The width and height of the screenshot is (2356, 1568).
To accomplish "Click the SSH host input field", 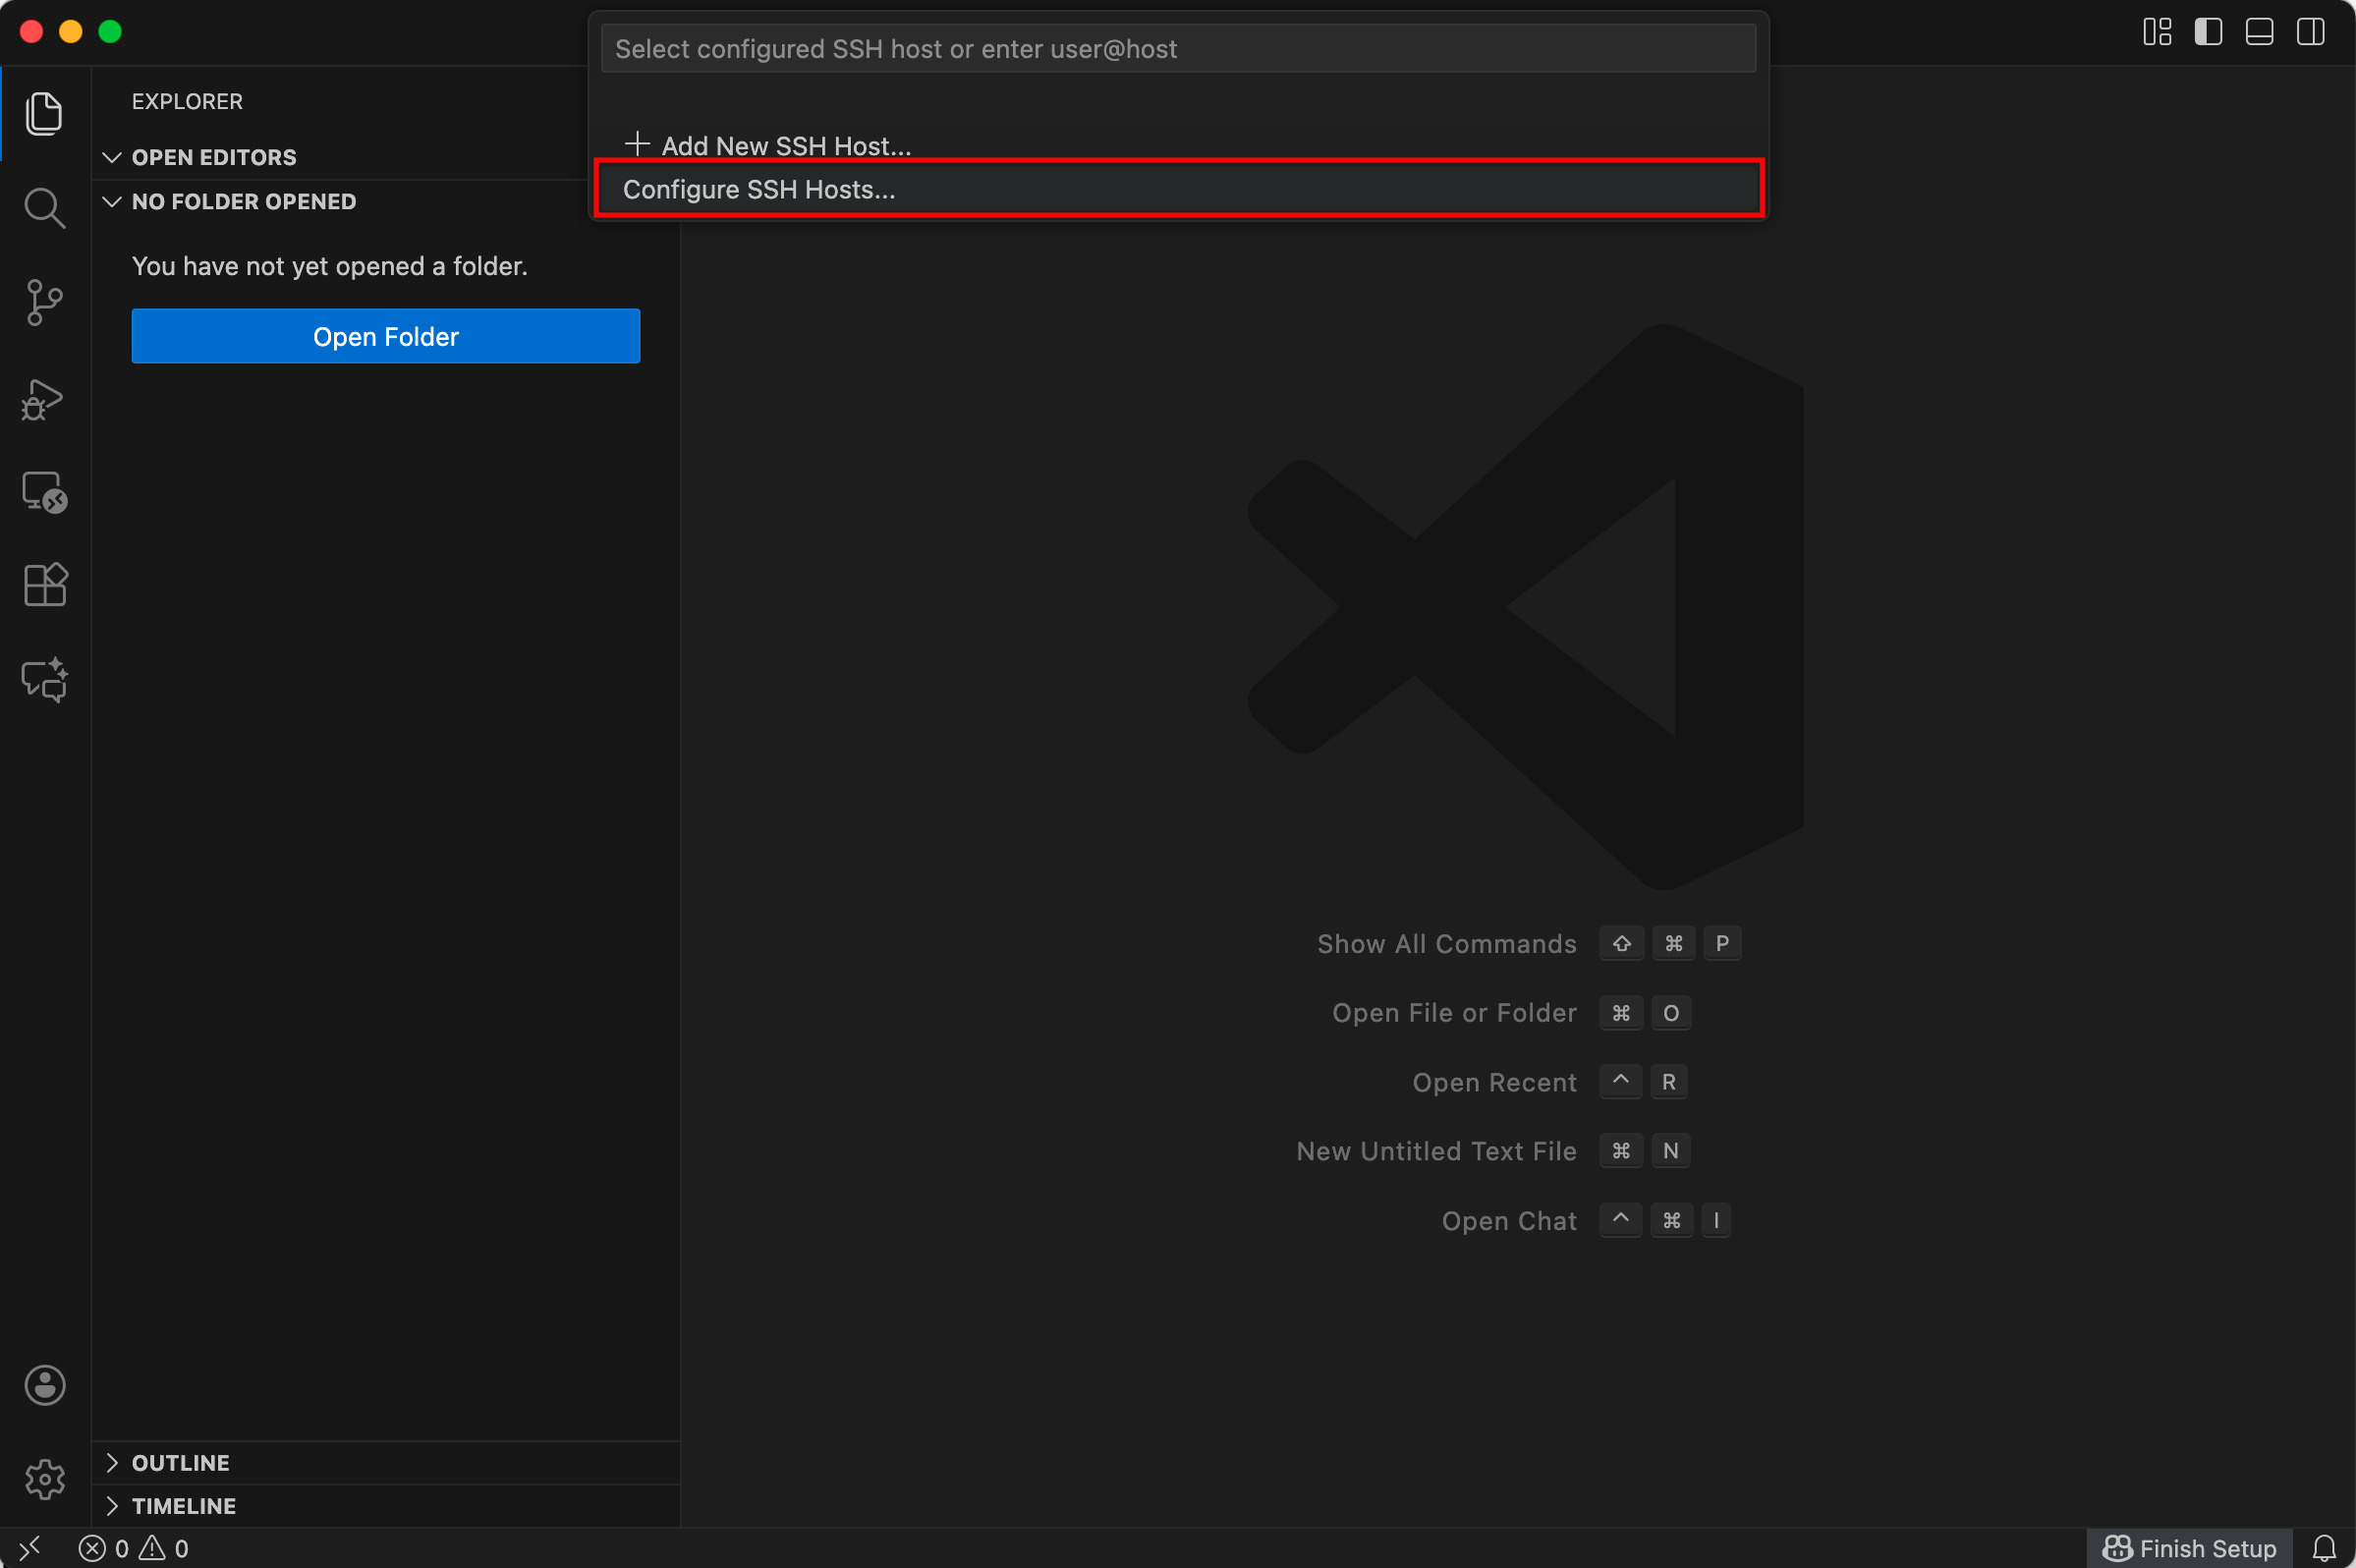I will (x=1177, y=49).
